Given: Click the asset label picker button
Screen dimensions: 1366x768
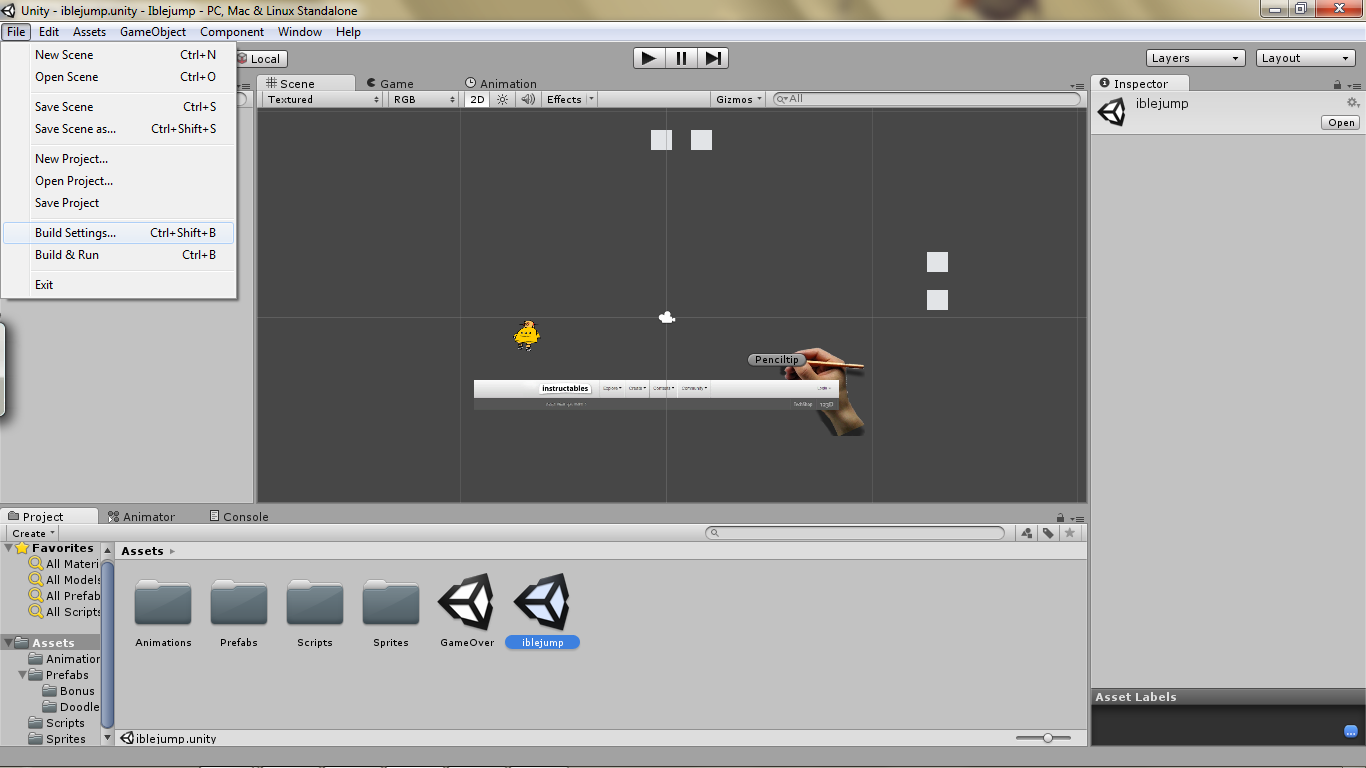Looking at the screenshot, I should [x=1351, y=731].
